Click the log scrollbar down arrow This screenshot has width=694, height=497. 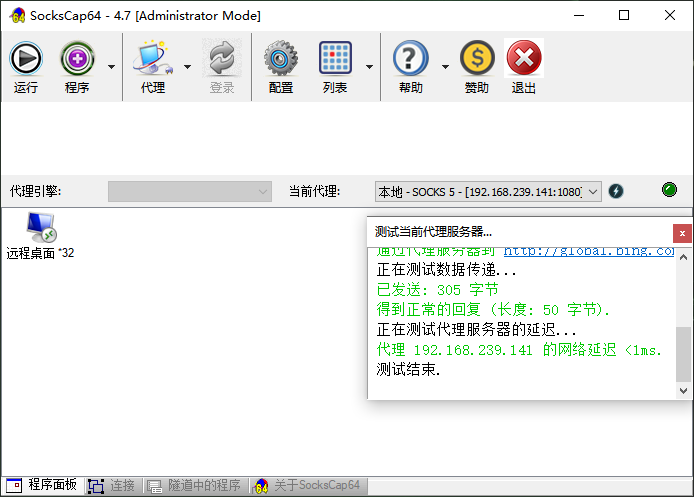tap(683, 391)
